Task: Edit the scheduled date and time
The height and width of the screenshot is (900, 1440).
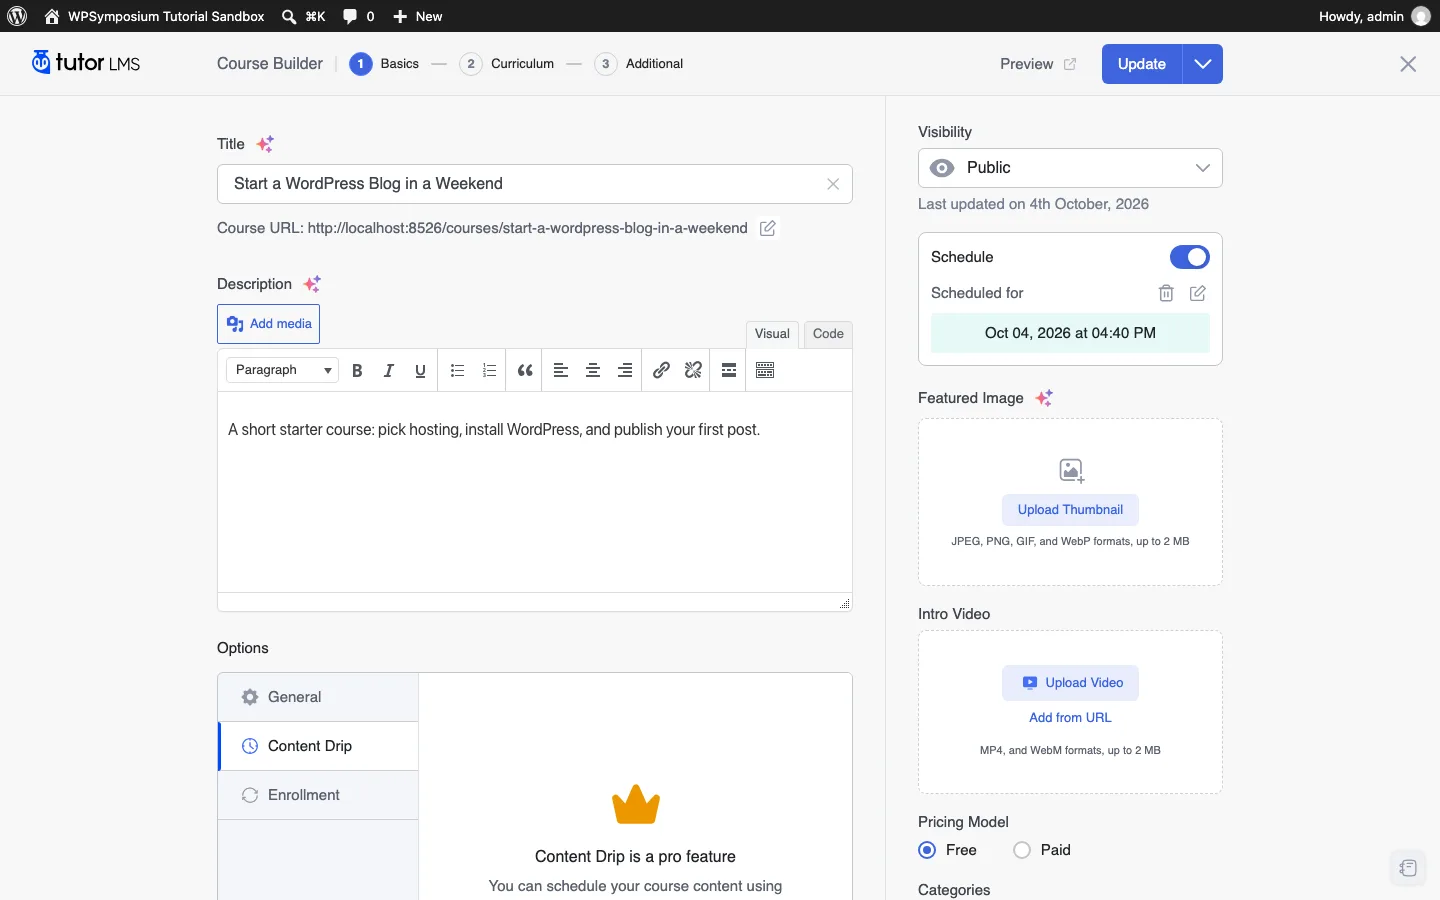Action: coord(1198,293)
